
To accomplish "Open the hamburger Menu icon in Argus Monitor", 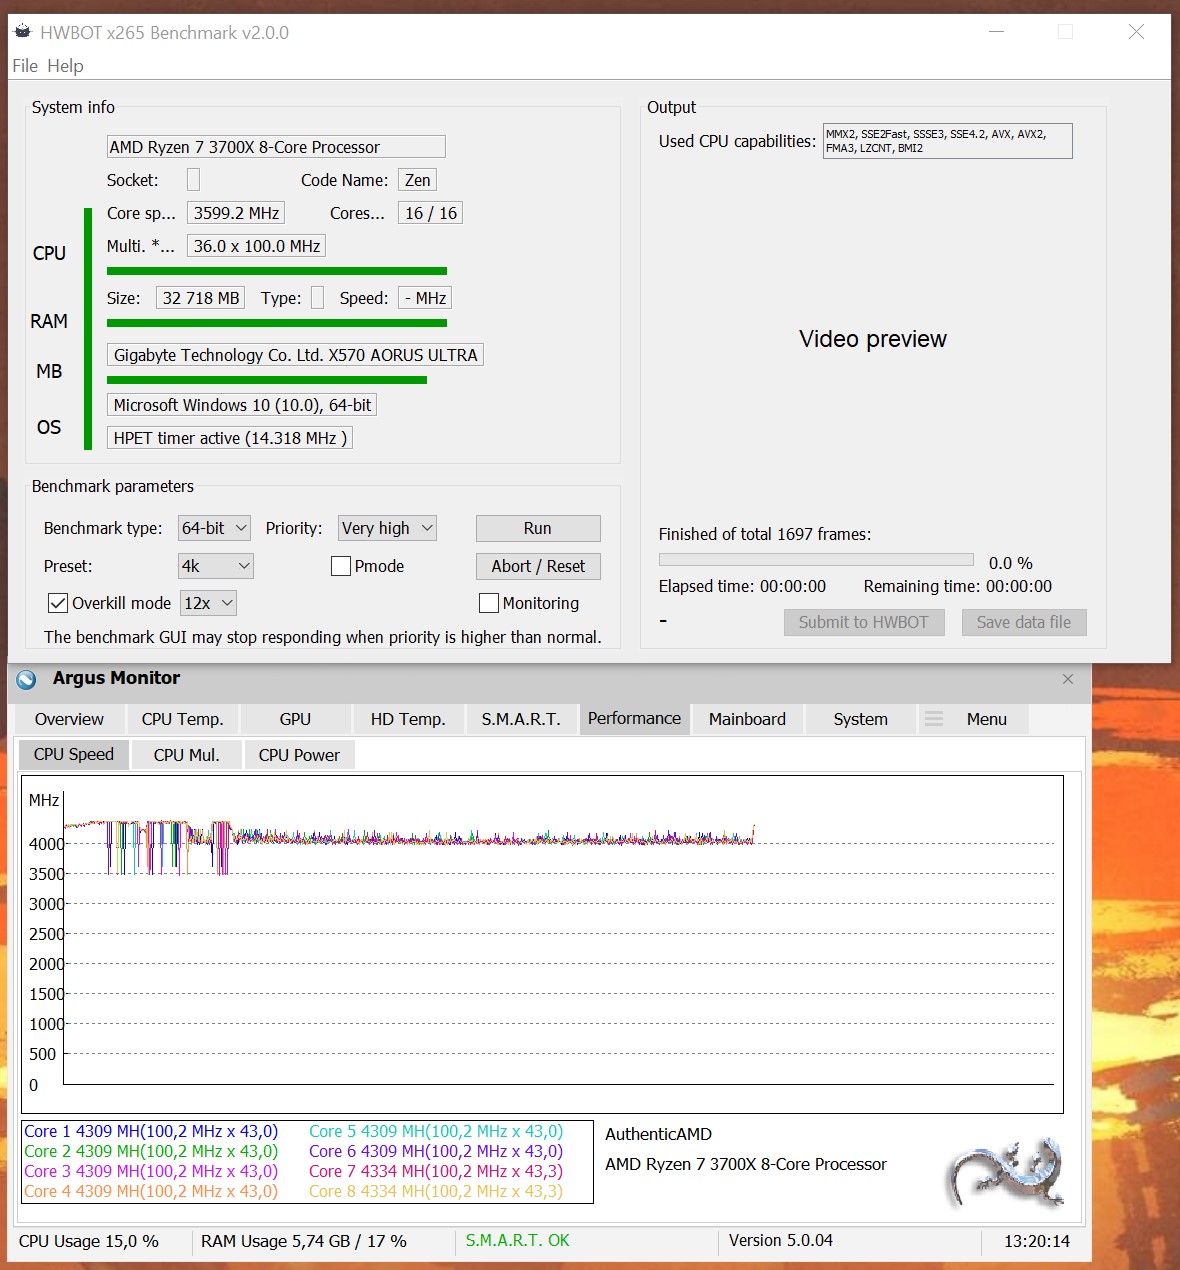I will tap(934, 719).
